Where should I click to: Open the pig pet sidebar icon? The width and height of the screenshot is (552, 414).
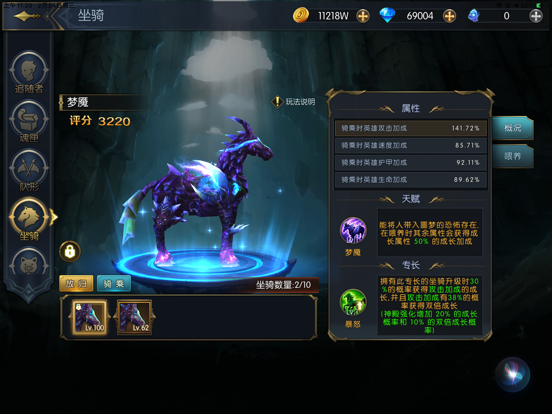[x=29, y=262]
